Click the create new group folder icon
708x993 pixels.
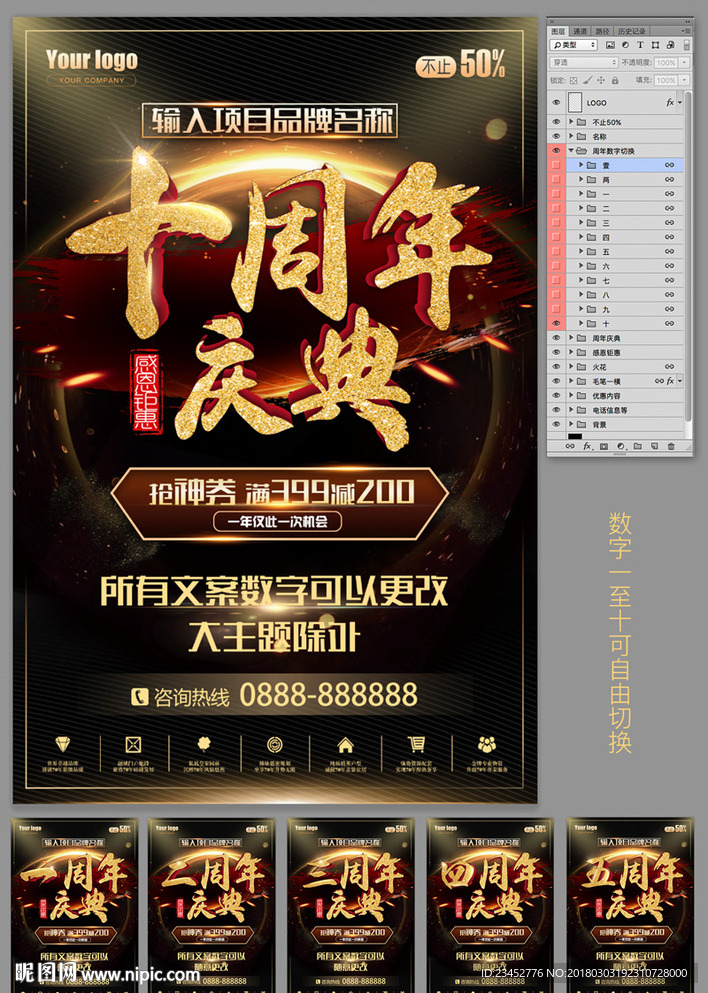(x=638, y=446)
